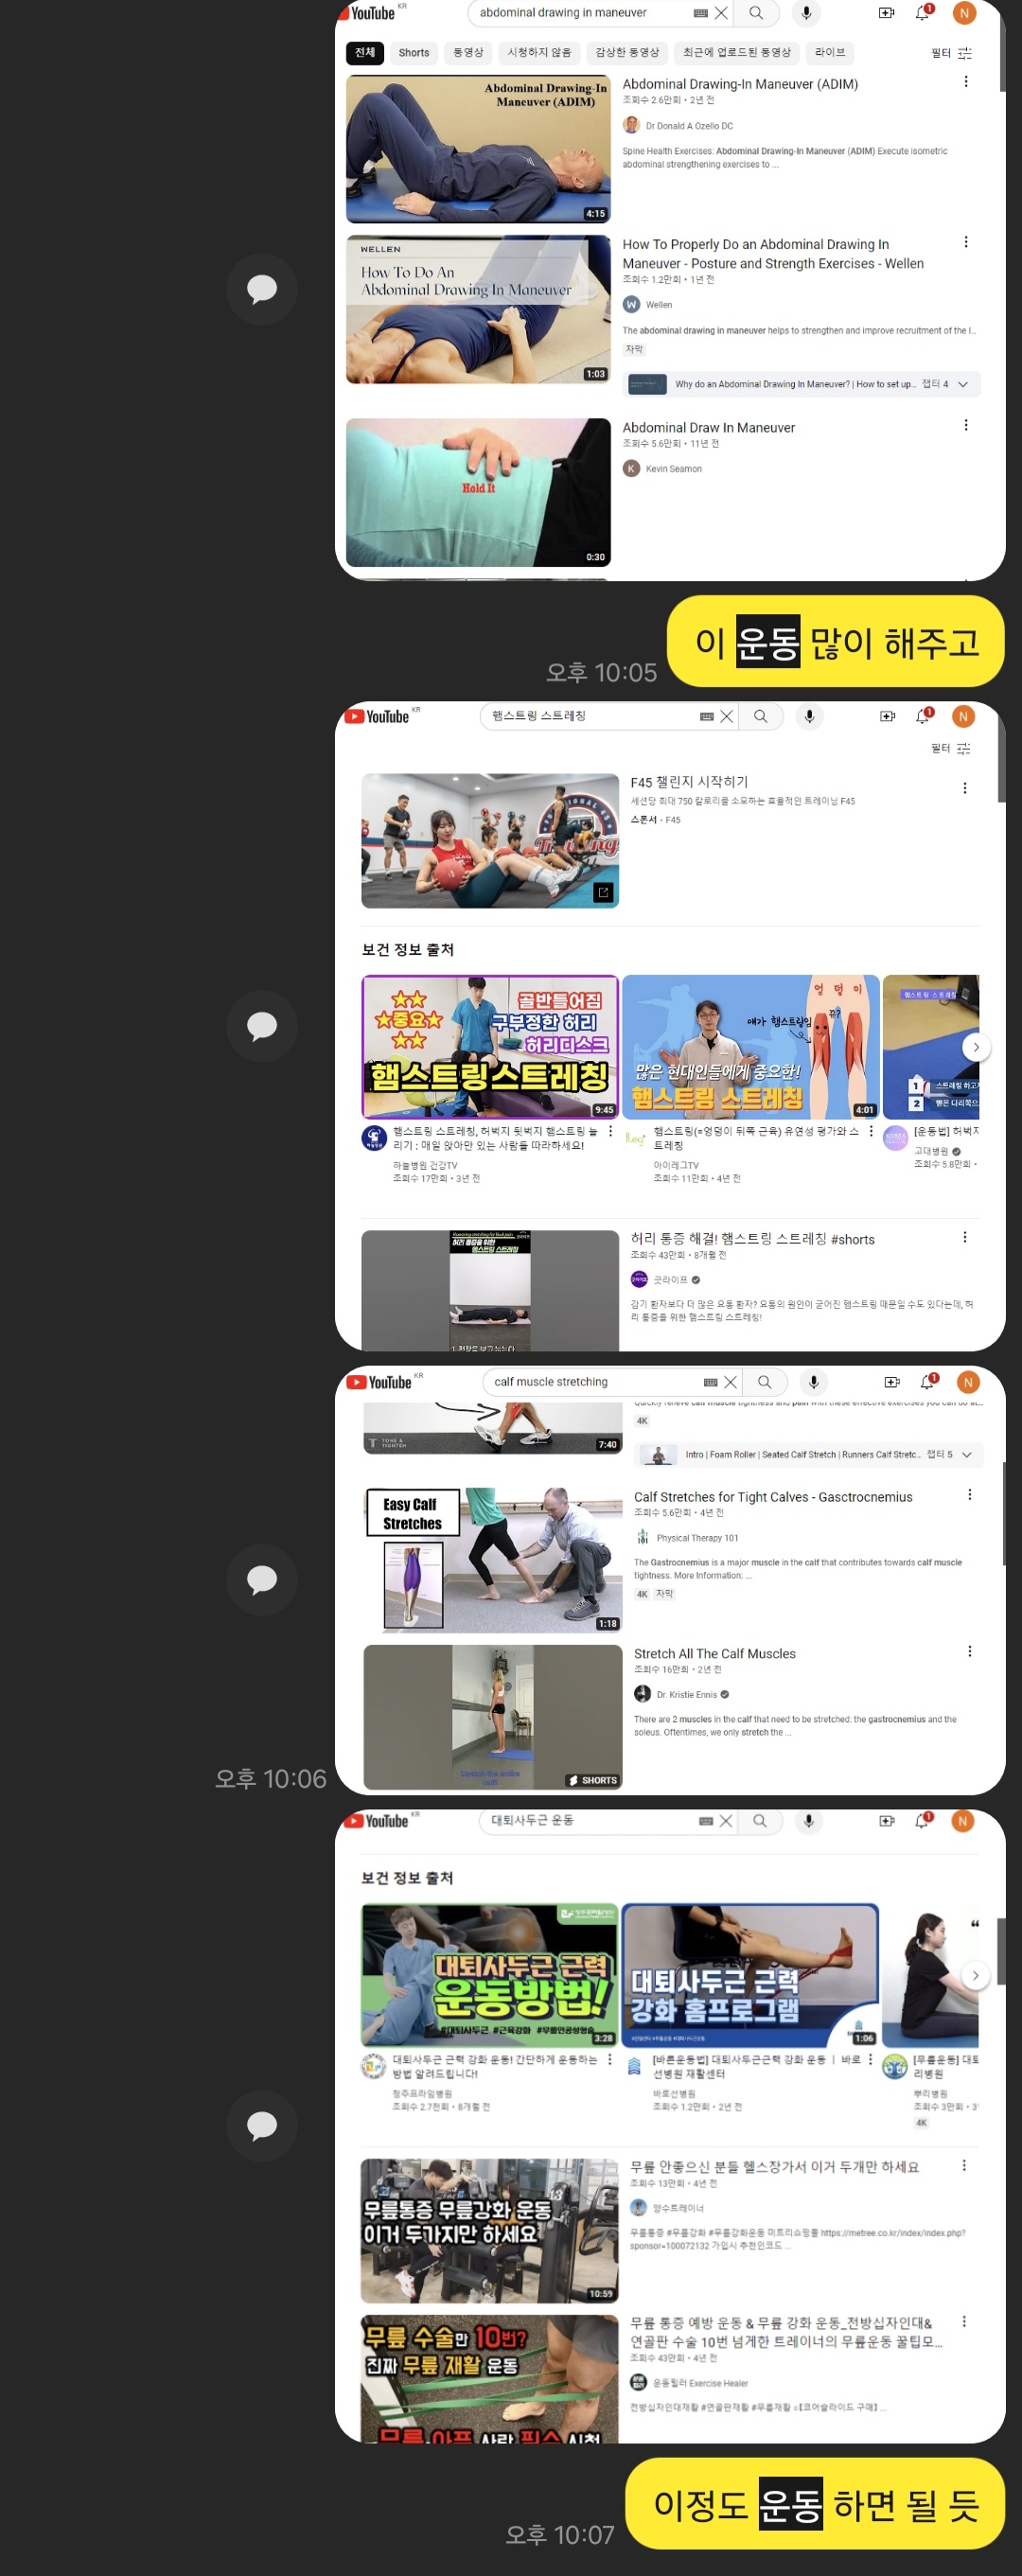Viewport: 1022px width, 2576px height.
Task: Open the 'Dr Donald A Ozello DC' channel link
Action: pos(689,126)
